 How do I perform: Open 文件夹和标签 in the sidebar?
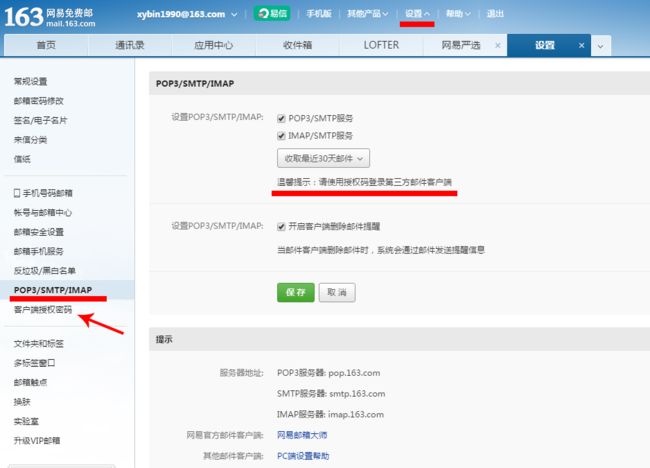pyautogui.click(x=39, y=344)
